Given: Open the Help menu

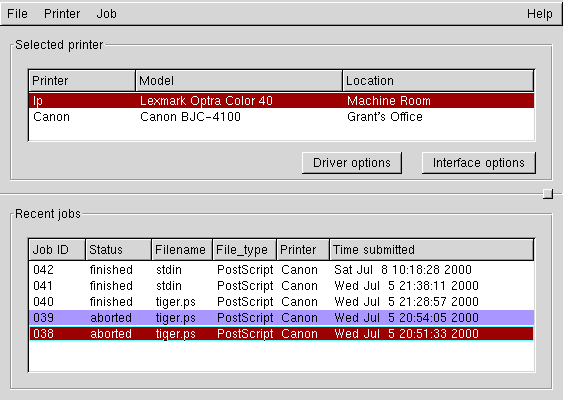Looking at the screenshot, I should point(539,14).
